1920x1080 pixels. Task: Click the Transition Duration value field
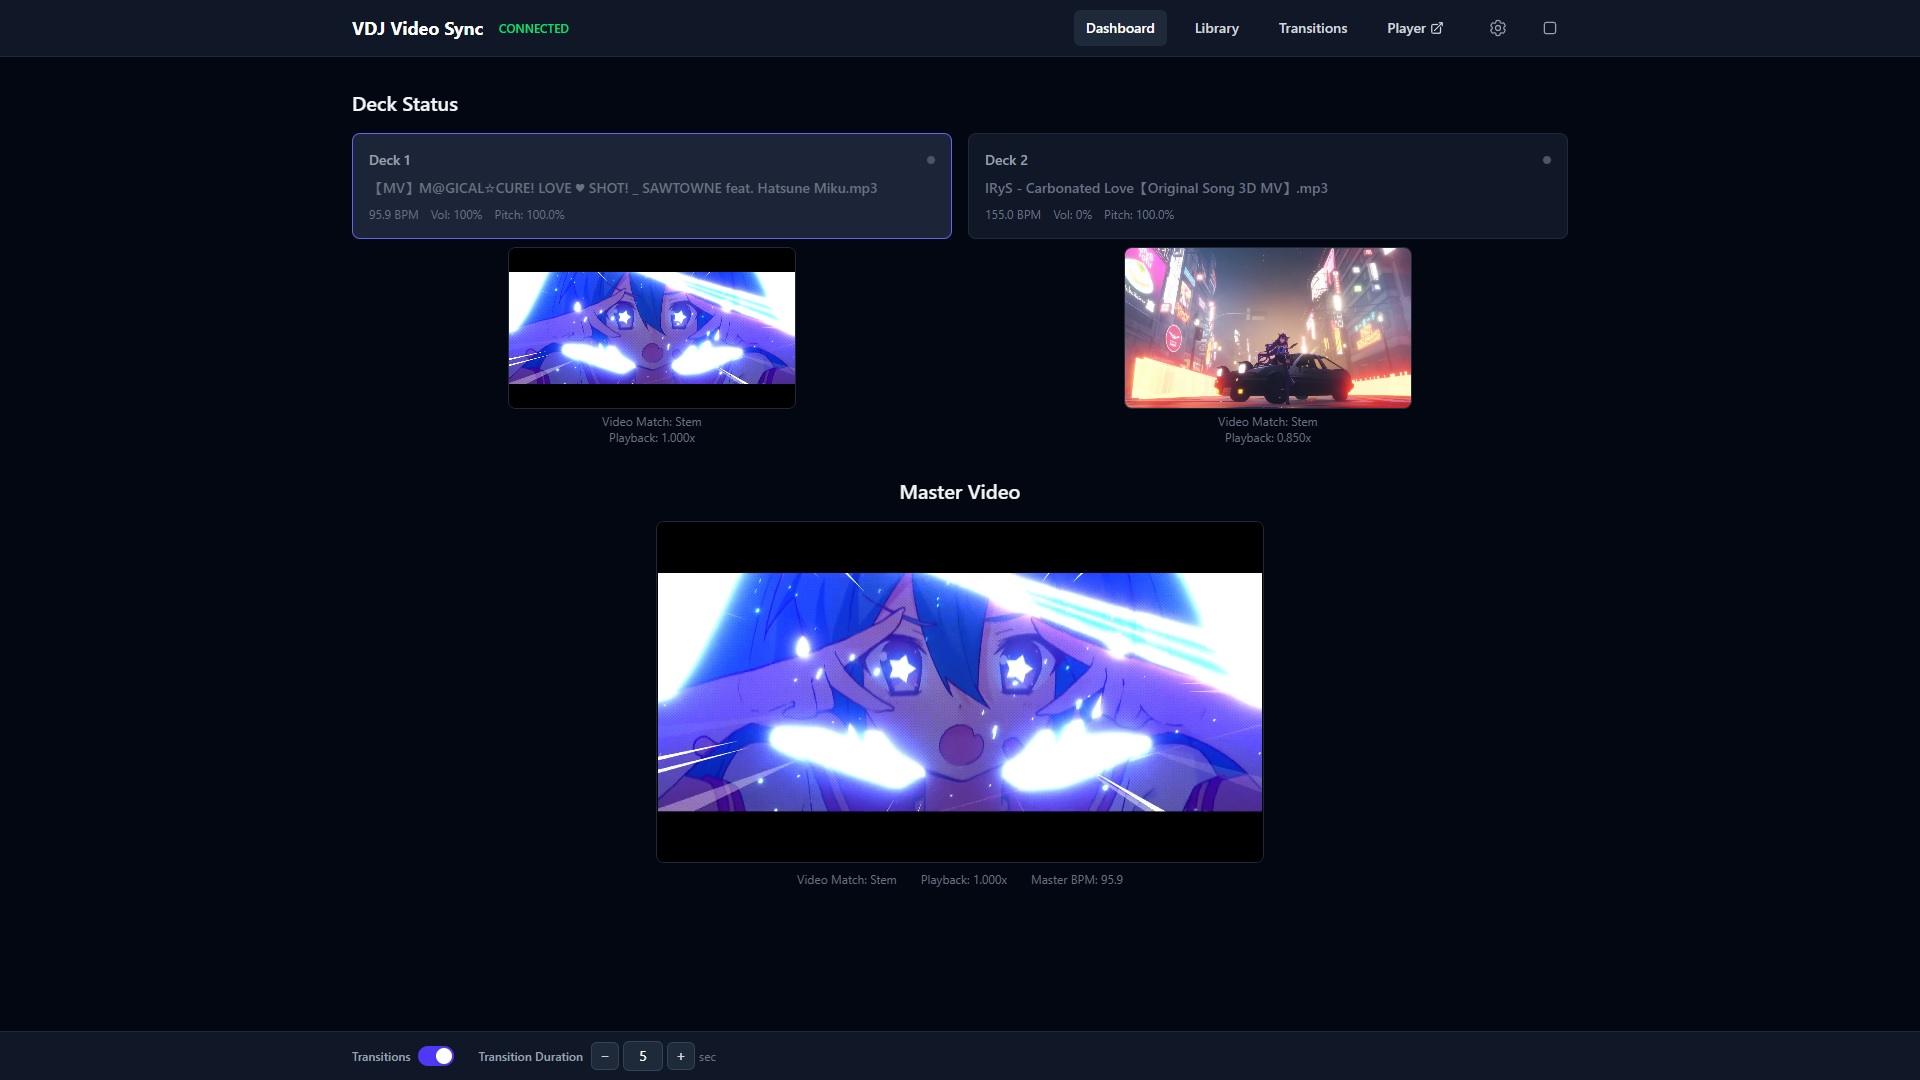(643, 1056)
